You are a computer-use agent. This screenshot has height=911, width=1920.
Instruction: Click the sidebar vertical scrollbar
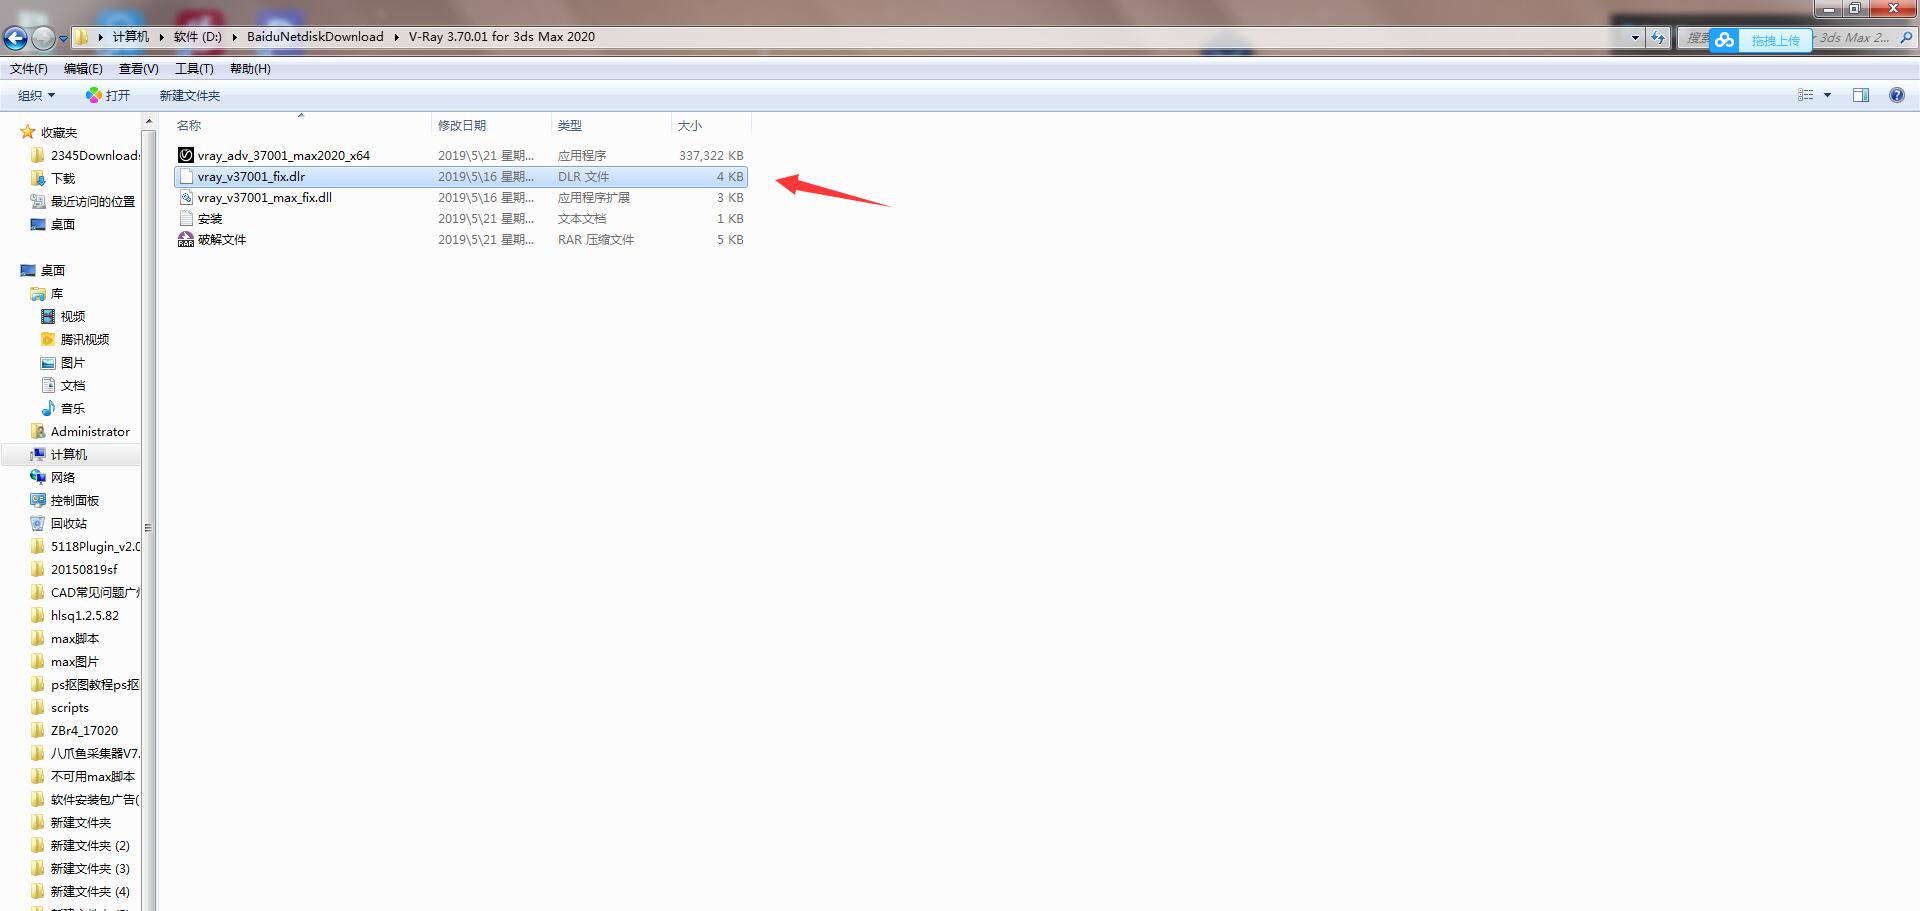148,527
